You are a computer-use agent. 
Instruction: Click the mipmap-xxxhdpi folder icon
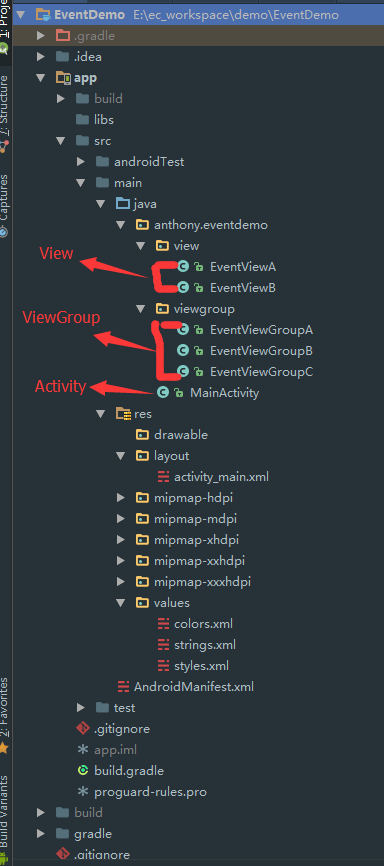point(143,582)
